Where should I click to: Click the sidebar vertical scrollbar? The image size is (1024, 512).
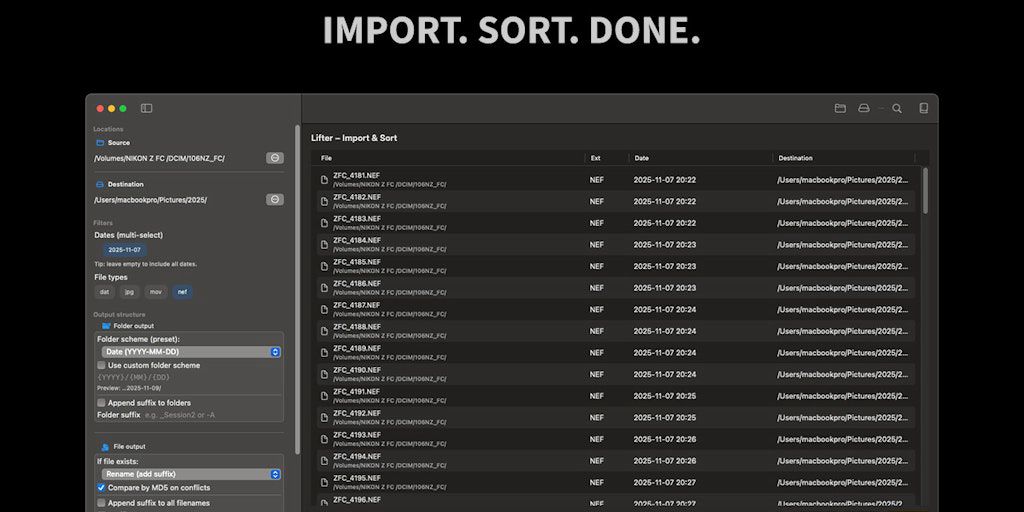[x=298, y=289]
